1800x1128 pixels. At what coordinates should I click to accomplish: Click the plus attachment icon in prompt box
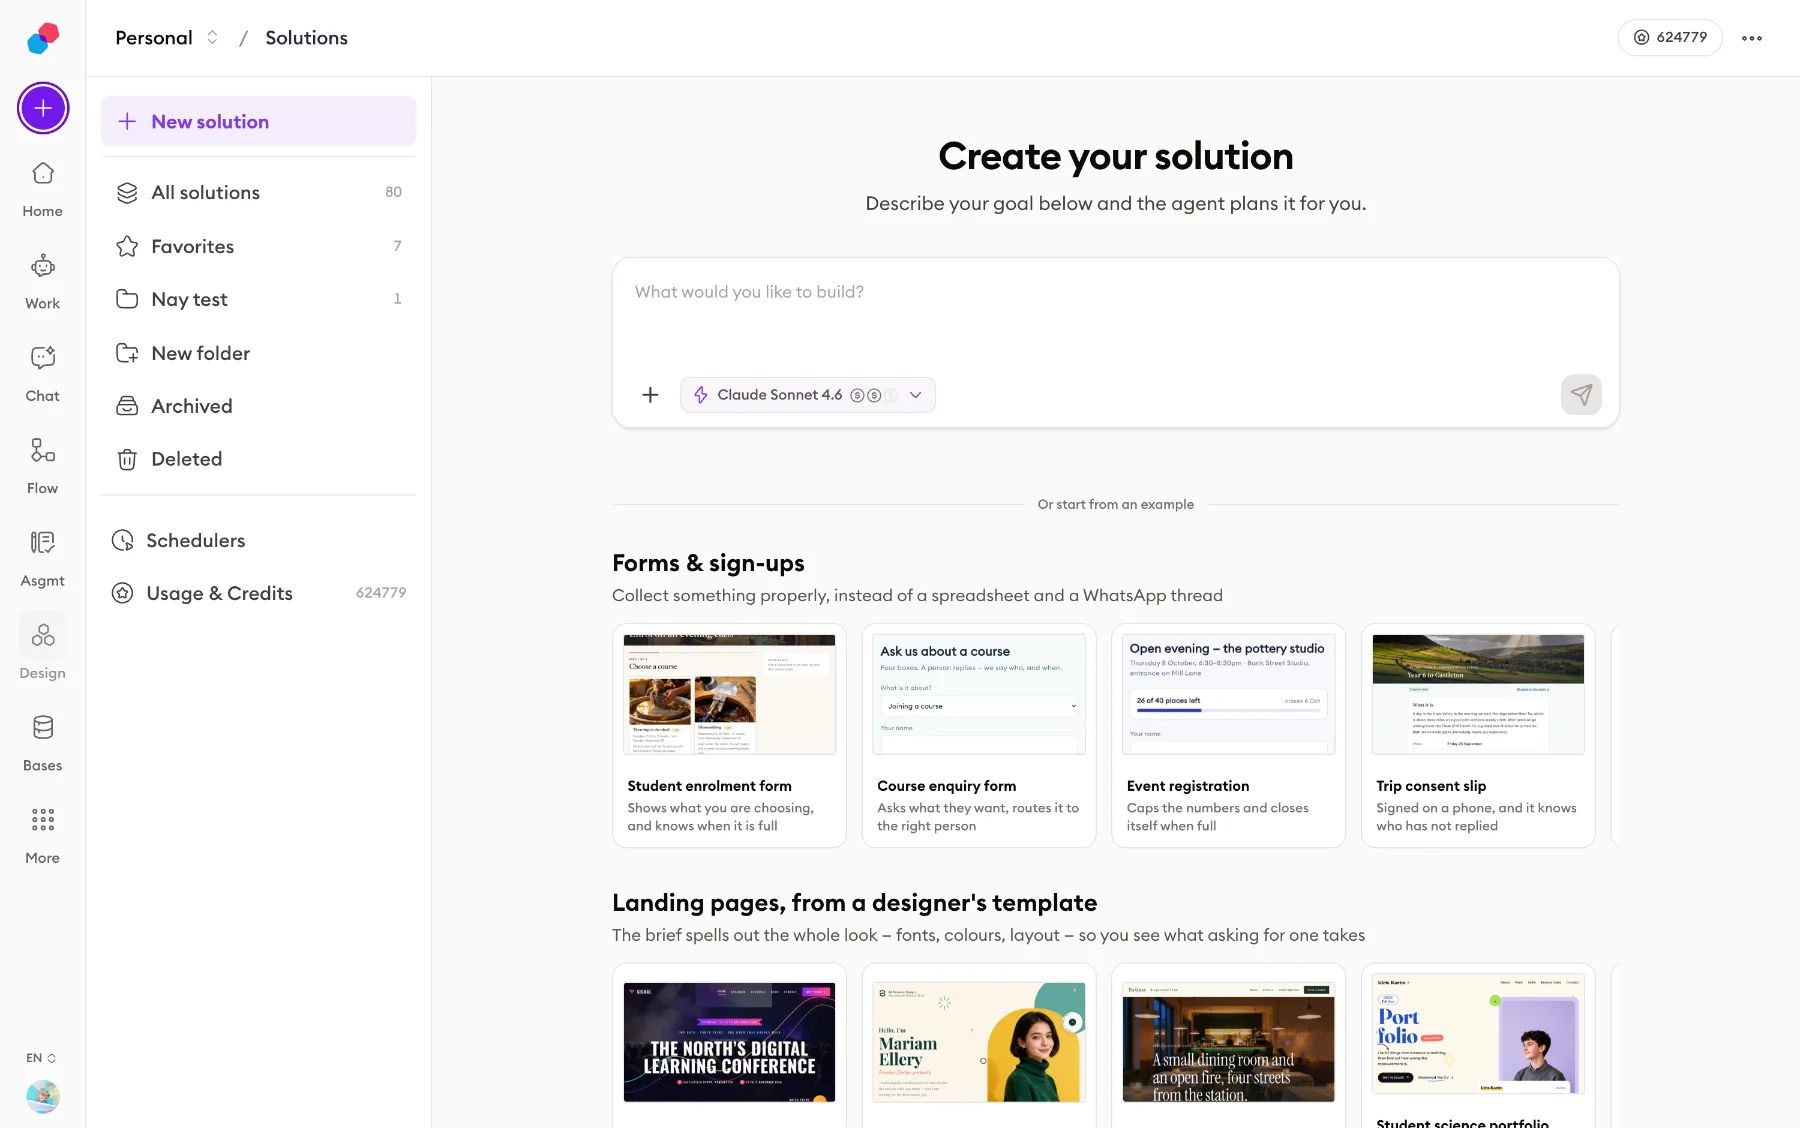click(x=650, y=395)
